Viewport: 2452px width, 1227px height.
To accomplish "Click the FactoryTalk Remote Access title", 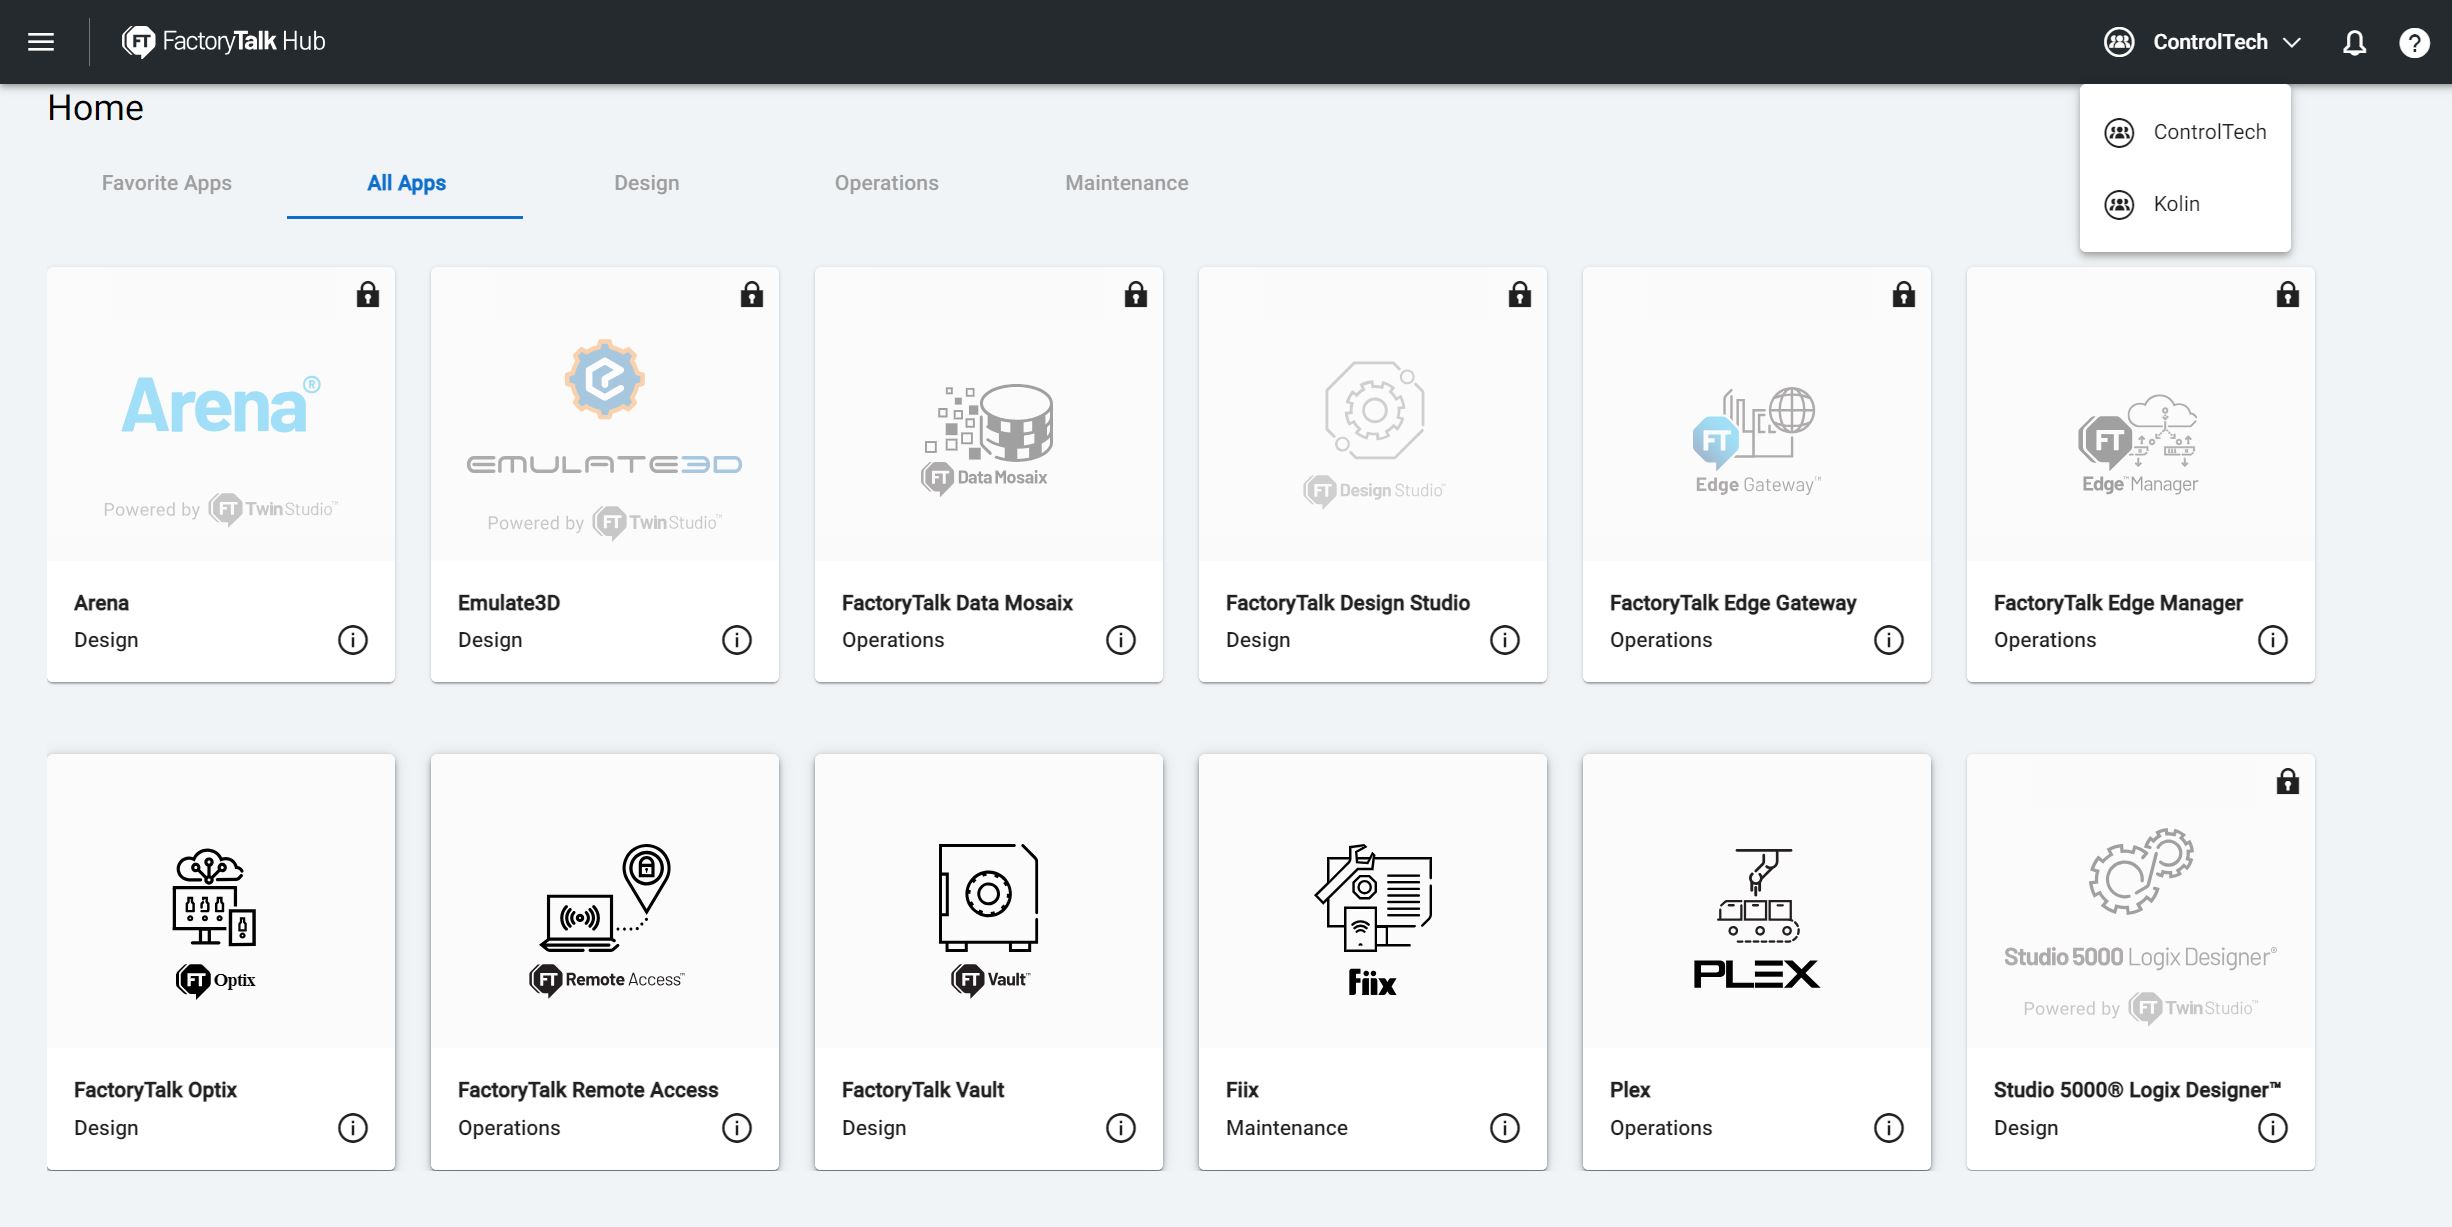I will click(x=588, y=1090).
